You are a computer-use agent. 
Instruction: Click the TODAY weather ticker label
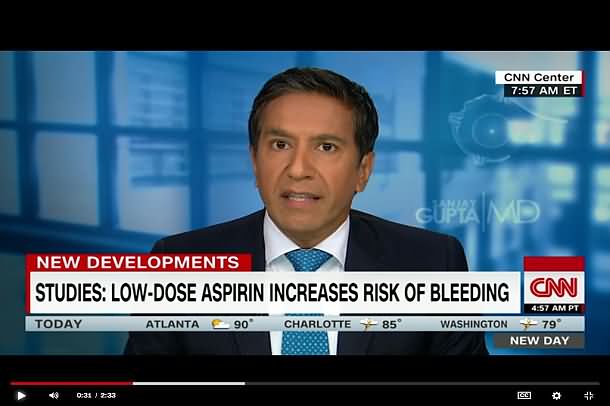click(x=59, y=324)
